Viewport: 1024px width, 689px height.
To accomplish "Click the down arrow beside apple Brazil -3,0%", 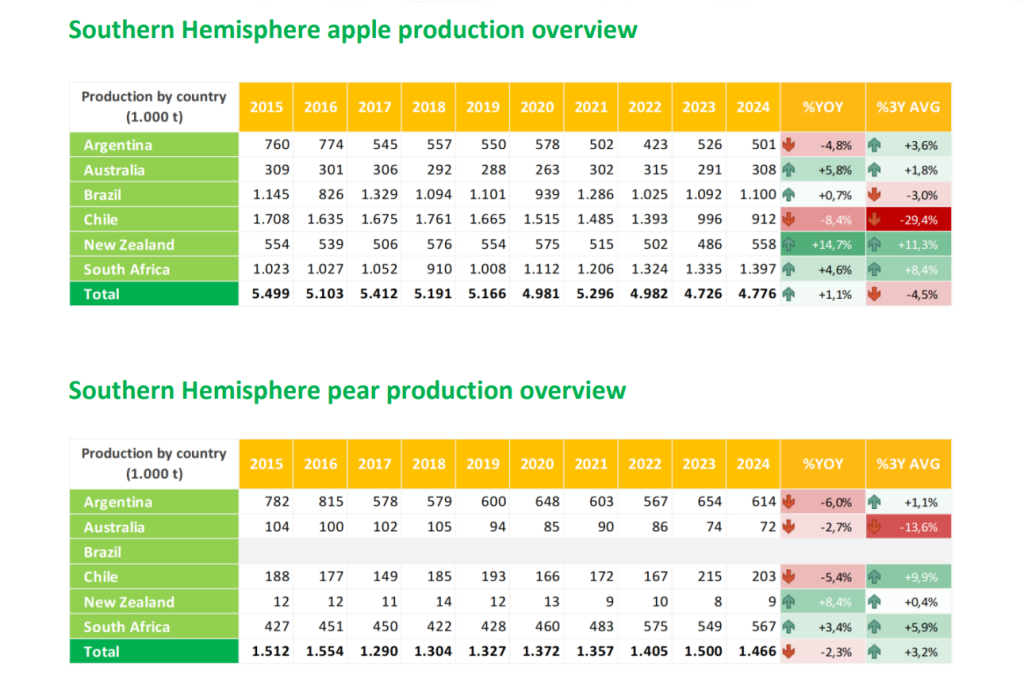I will click(x=876, y=195).
